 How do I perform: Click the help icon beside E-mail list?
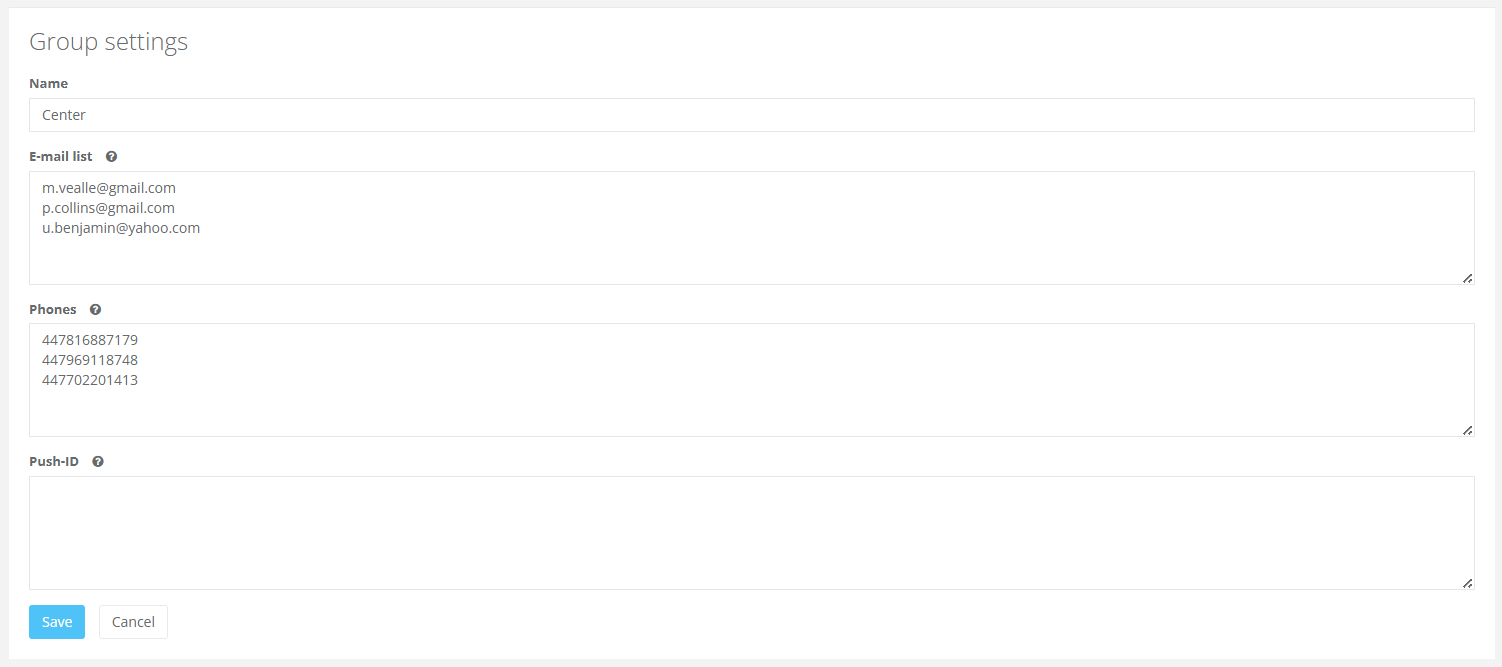tap(111, 157)
